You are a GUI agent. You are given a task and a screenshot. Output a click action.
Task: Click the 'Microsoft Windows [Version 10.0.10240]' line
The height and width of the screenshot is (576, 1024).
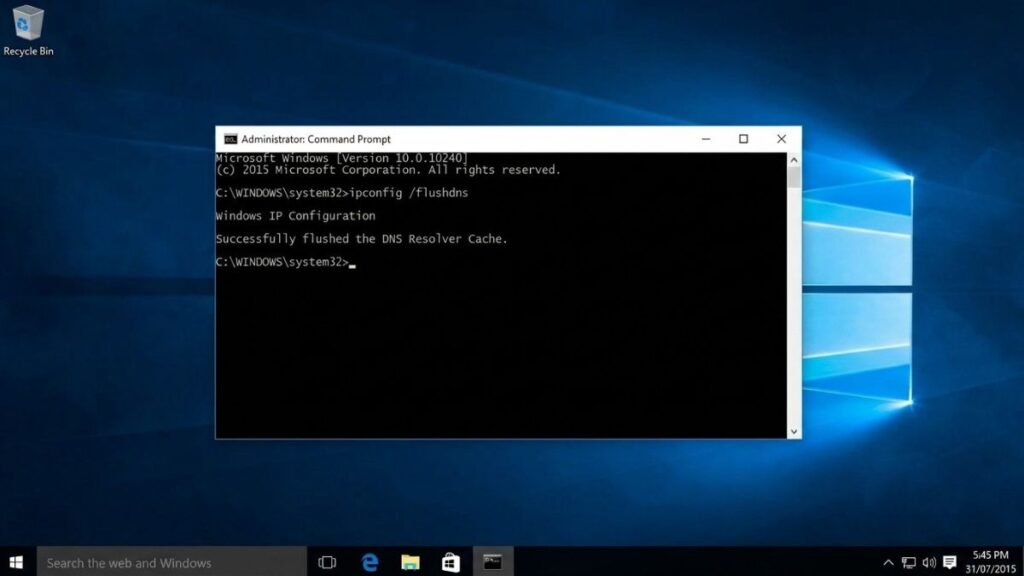(342, 158)
